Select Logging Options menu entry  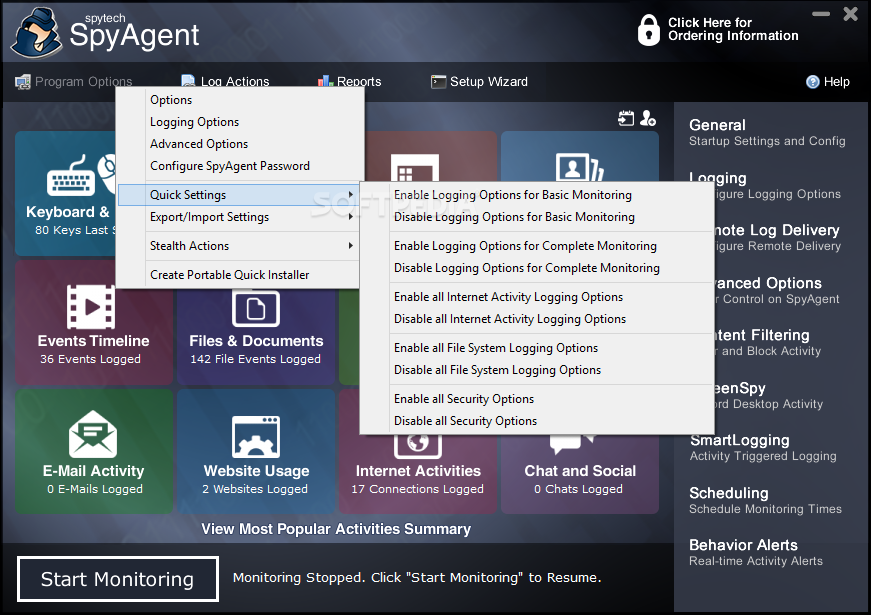point(239,122)
